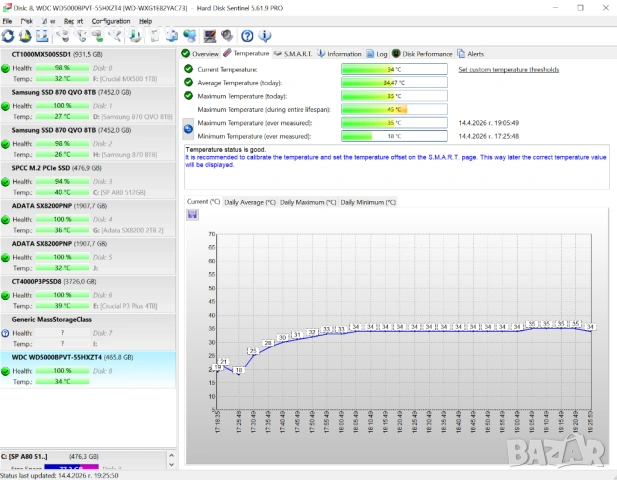Click the Refresh icon in the toolbar
Image resolution: width=617 pixels, height=480 pixels.
pyautogui.click(x=8, y=36)
